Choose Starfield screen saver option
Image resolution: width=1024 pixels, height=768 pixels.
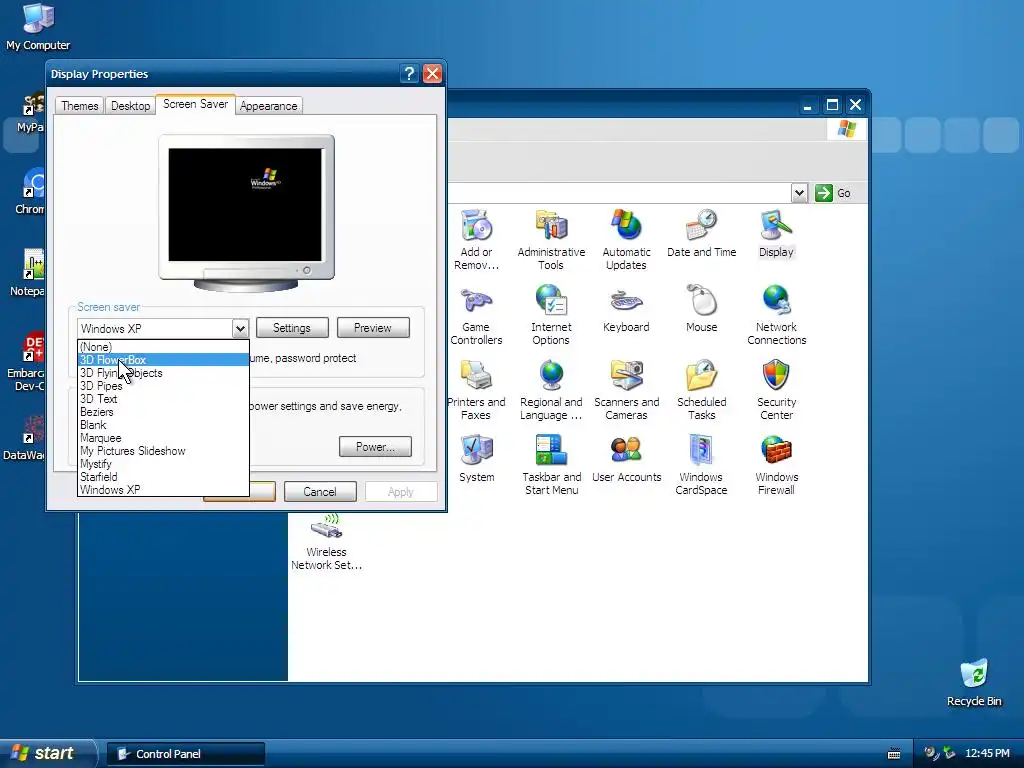(163, 477)
